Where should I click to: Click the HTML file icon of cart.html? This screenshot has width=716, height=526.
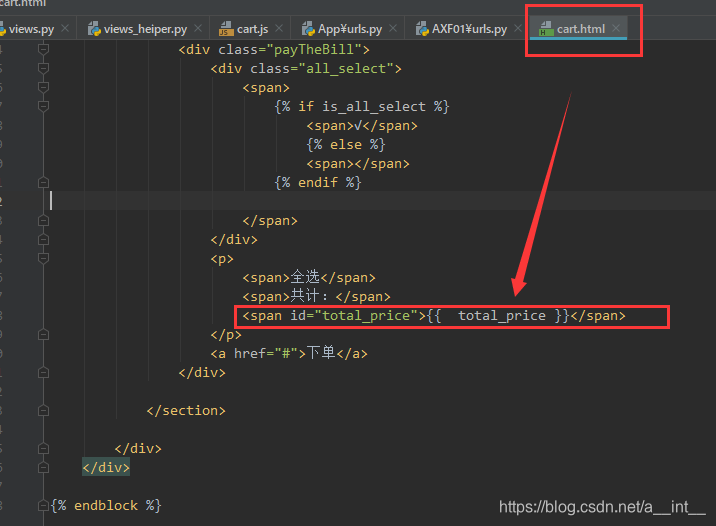[546, 29]
